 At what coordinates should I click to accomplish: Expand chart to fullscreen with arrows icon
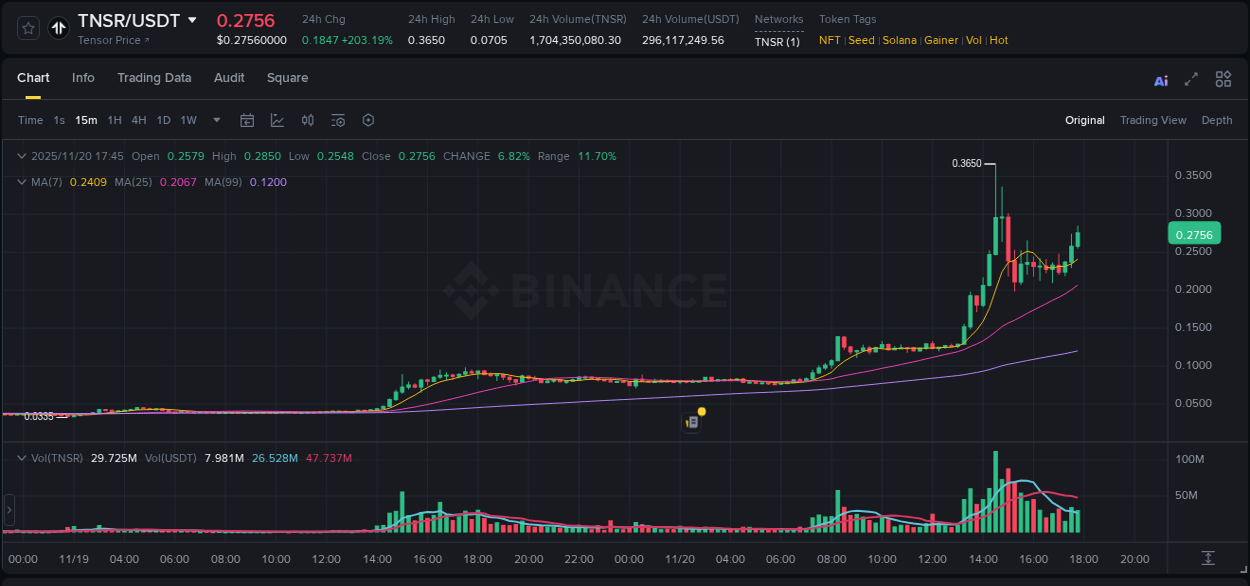click(x=1191, y=79)
